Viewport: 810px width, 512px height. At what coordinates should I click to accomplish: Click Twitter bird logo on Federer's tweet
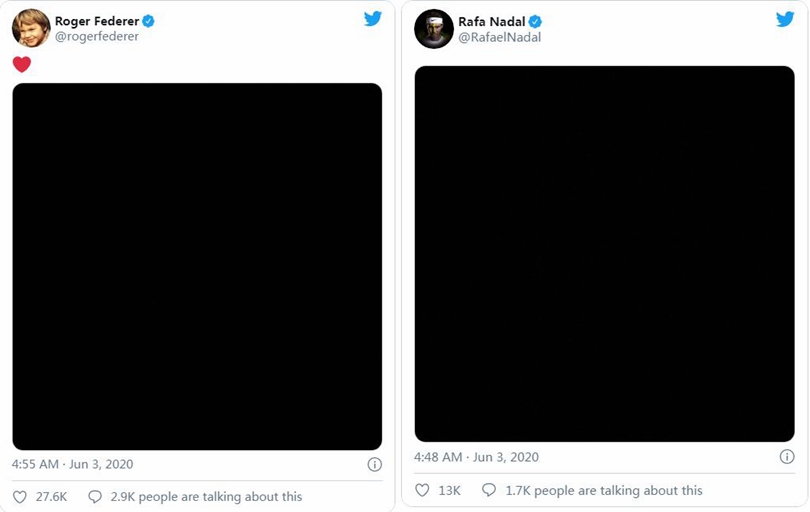click(372, 19)
